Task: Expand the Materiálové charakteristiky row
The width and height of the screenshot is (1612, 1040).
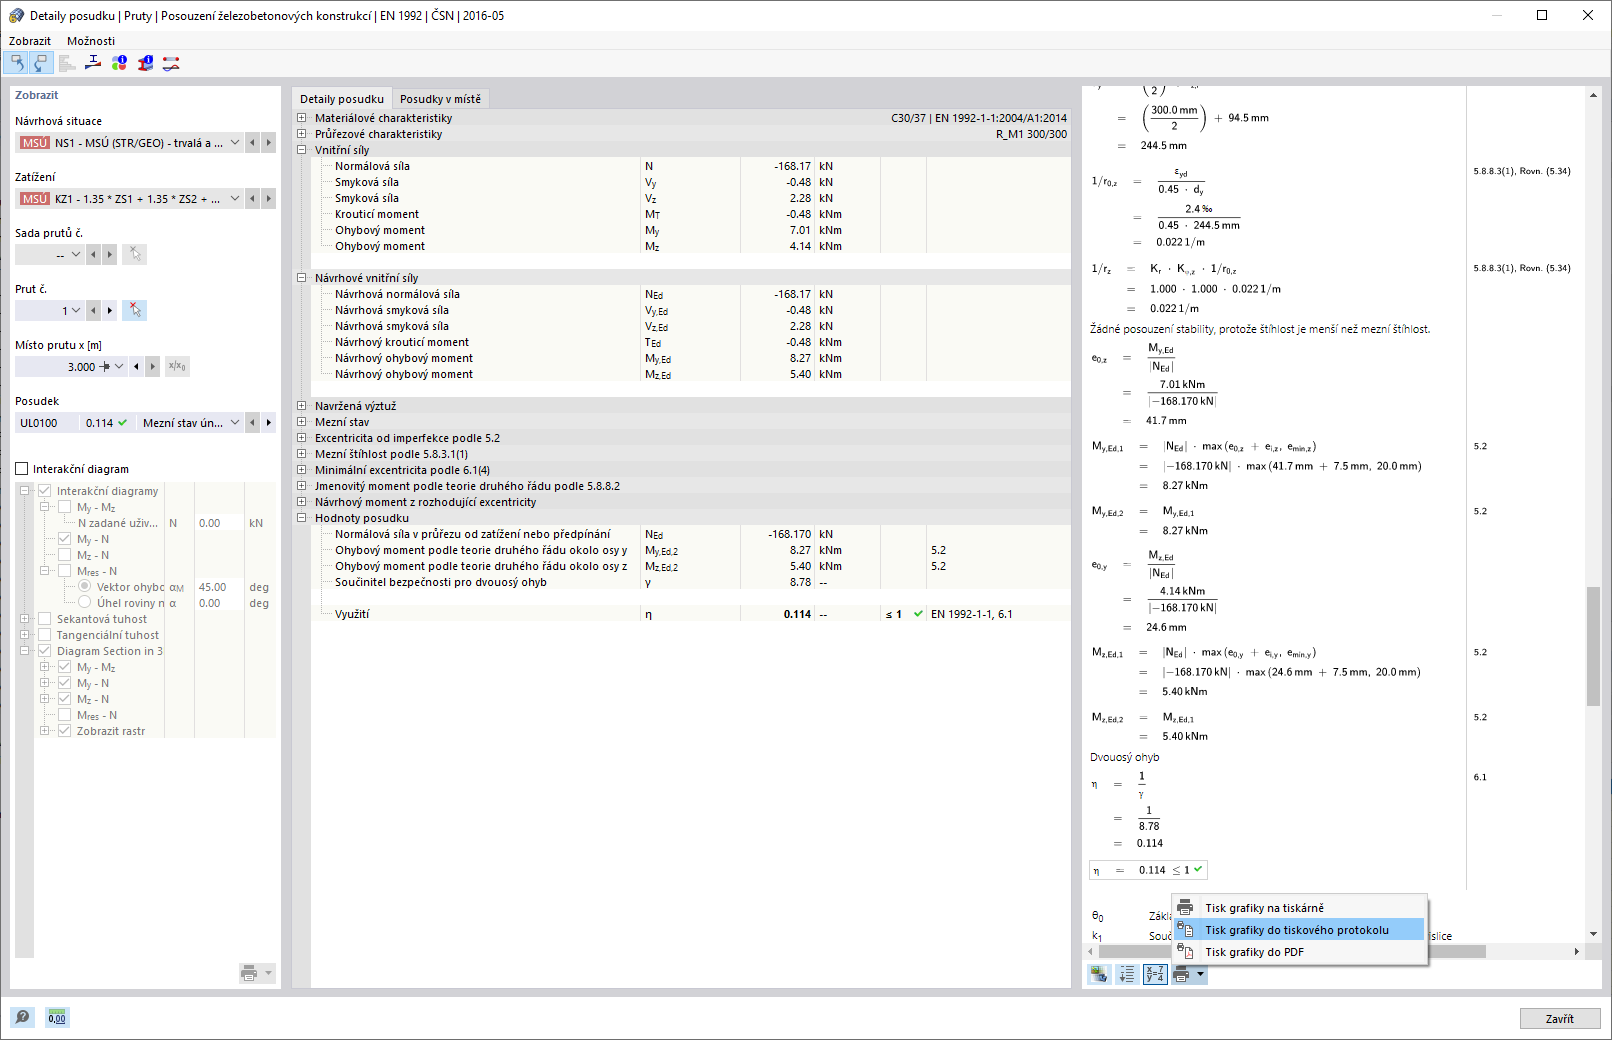Action: [x=301, y=118]
